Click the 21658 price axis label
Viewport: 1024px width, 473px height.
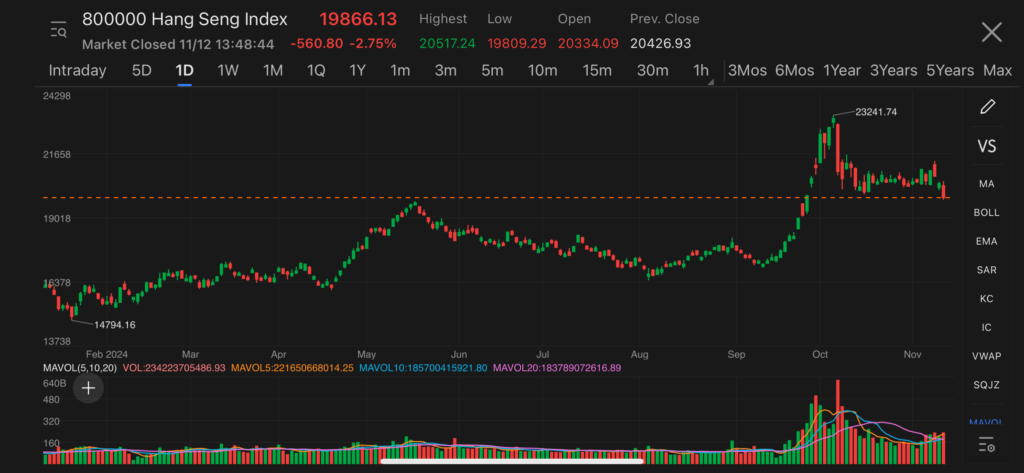click(57, 154)
